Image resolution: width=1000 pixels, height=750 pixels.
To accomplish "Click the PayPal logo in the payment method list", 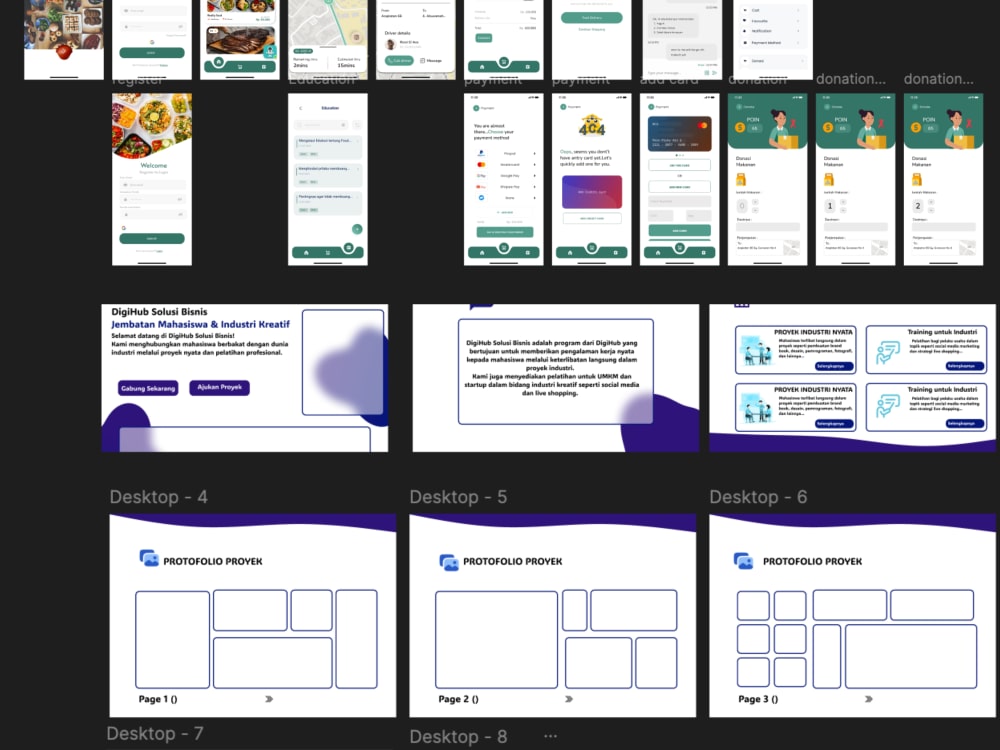I will [x=481, y=154].
